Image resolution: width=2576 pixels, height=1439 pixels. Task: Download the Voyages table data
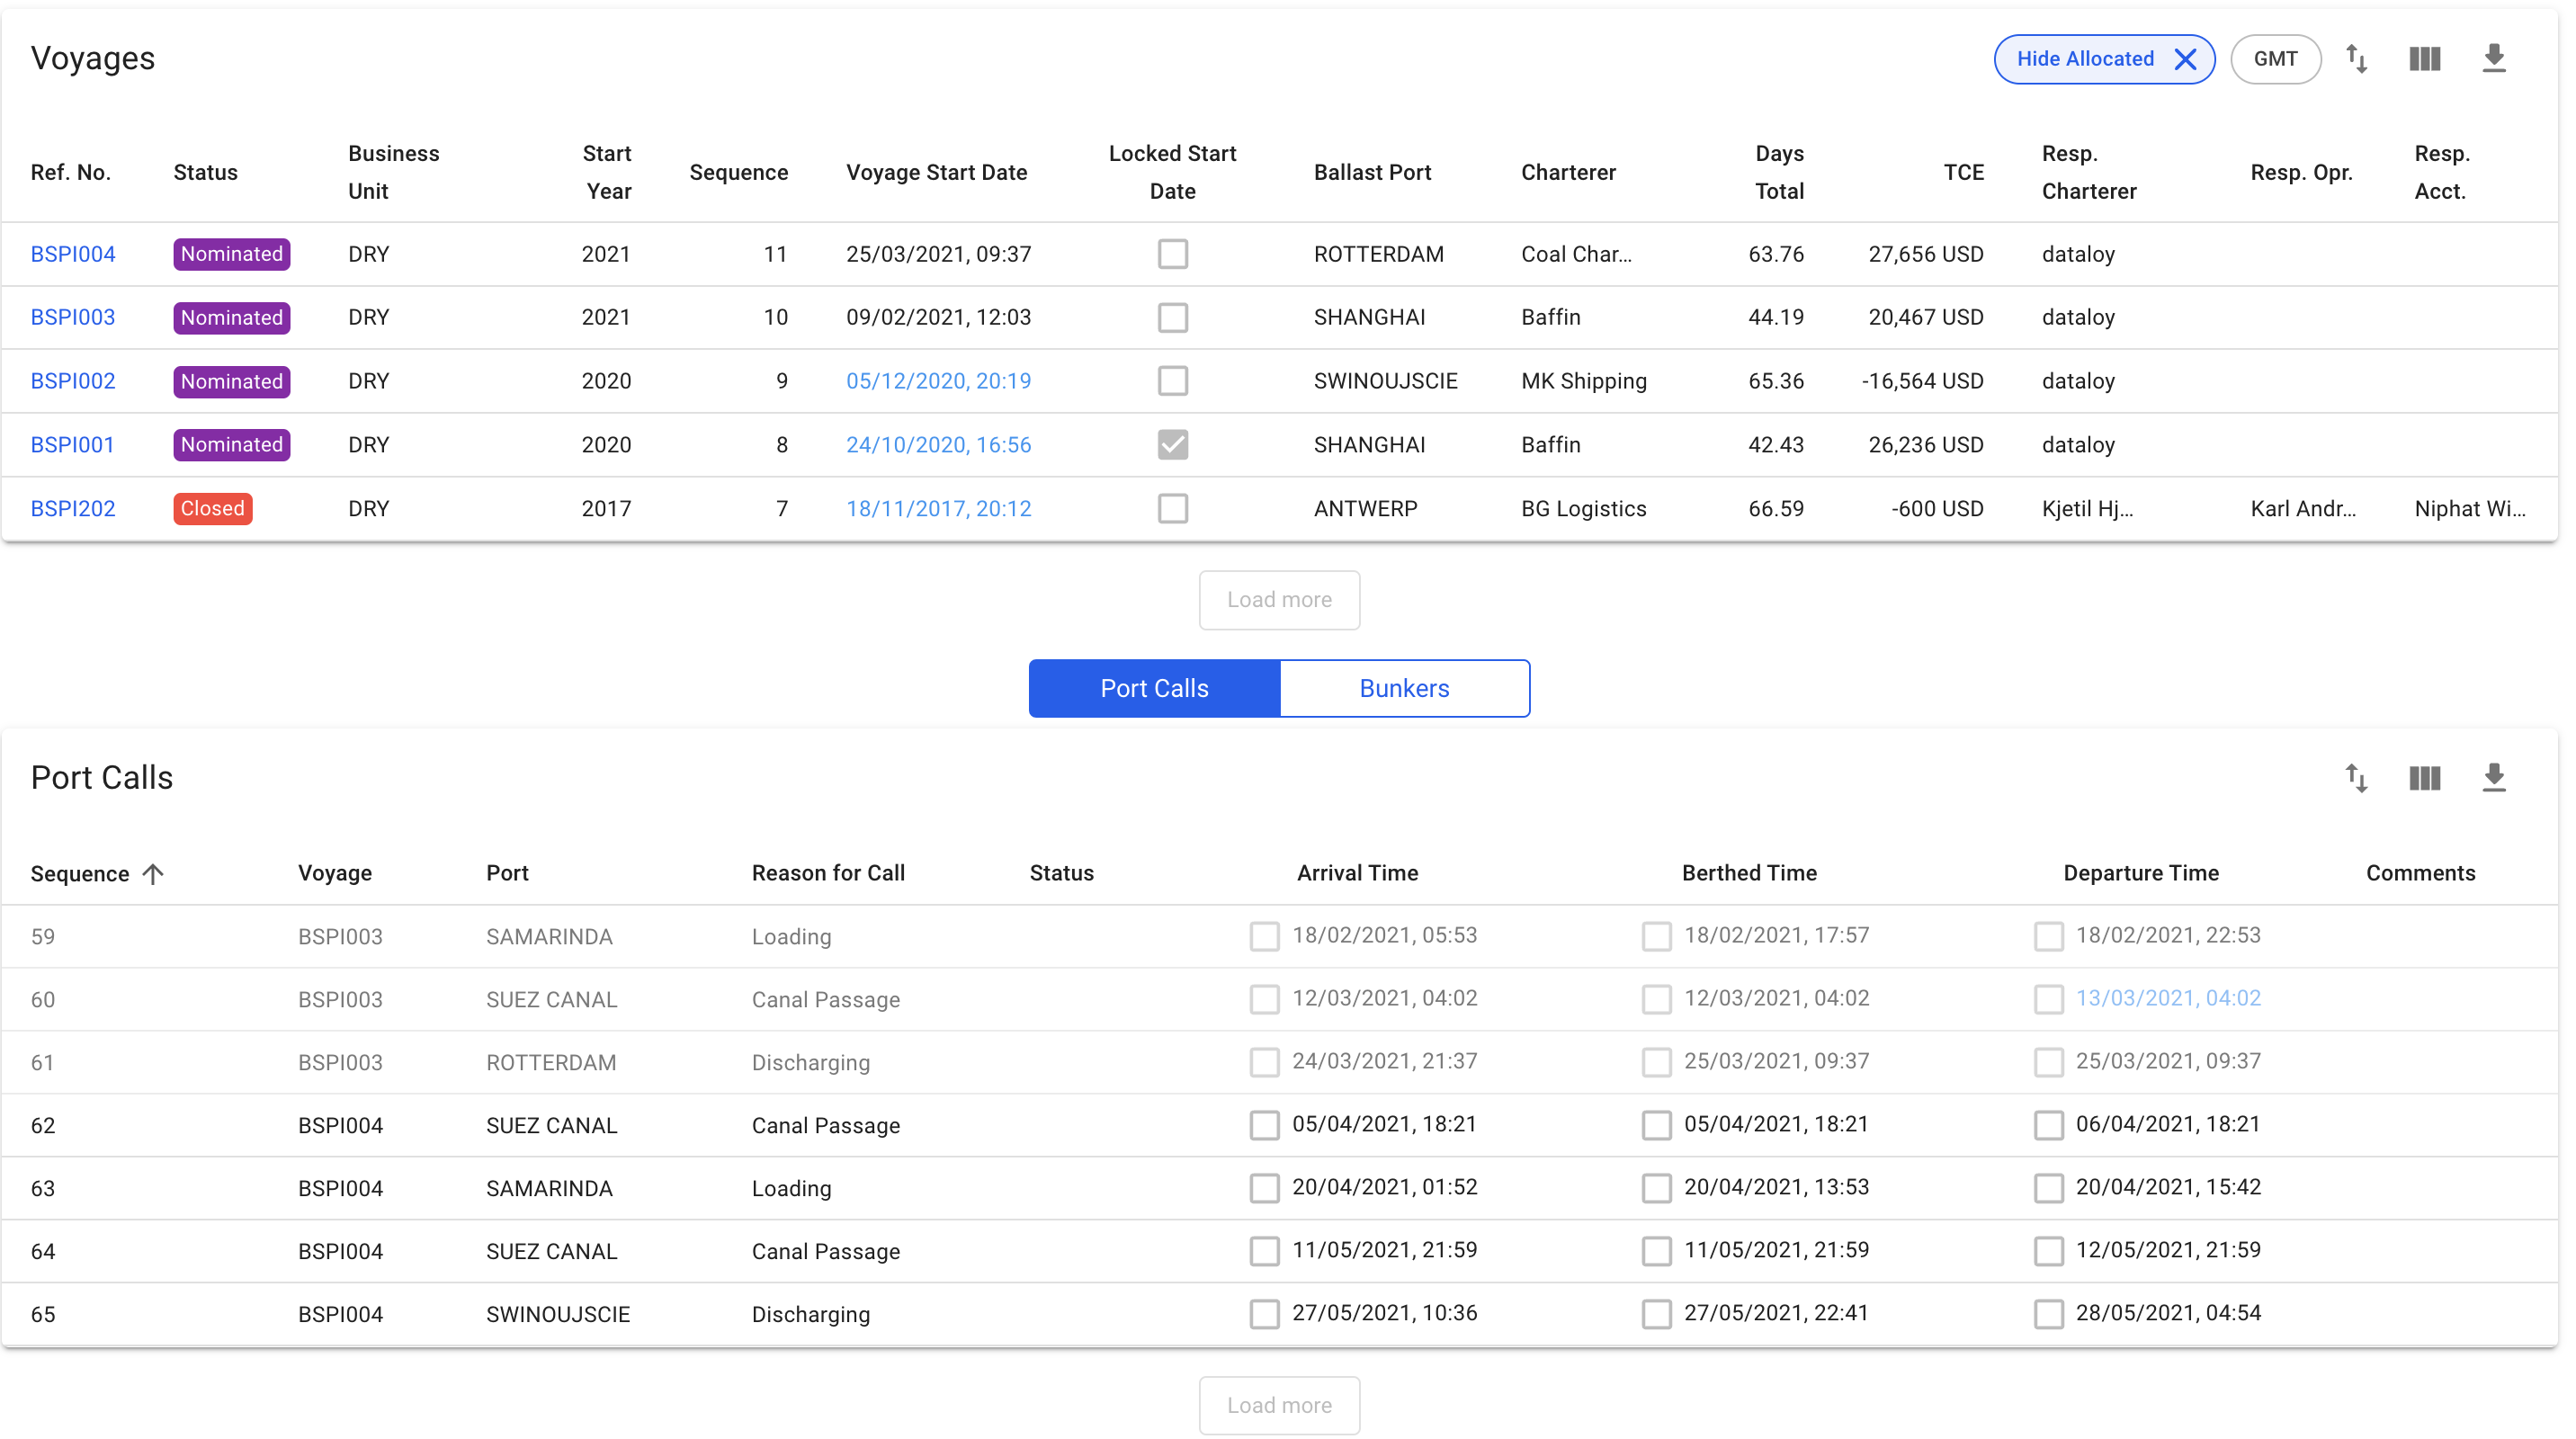tap(2494, 59)
